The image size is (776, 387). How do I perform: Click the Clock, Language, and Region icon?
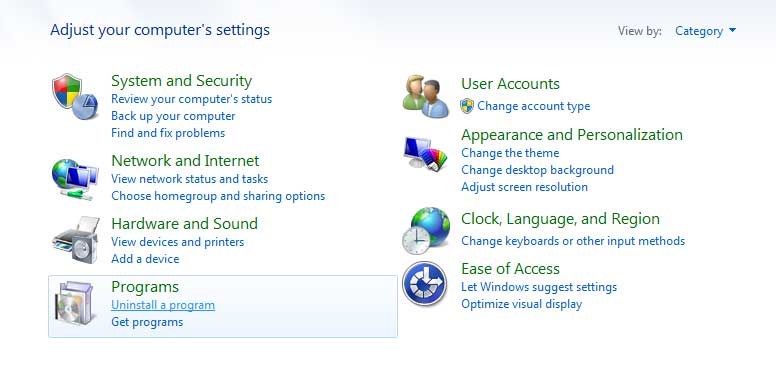(426, 231)
